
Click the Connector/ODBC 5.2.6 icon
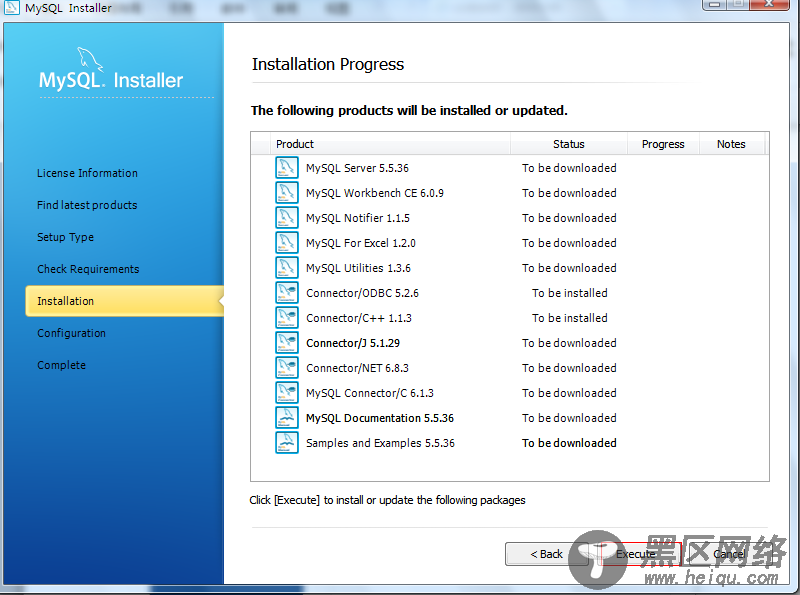(x=287, y=292)
